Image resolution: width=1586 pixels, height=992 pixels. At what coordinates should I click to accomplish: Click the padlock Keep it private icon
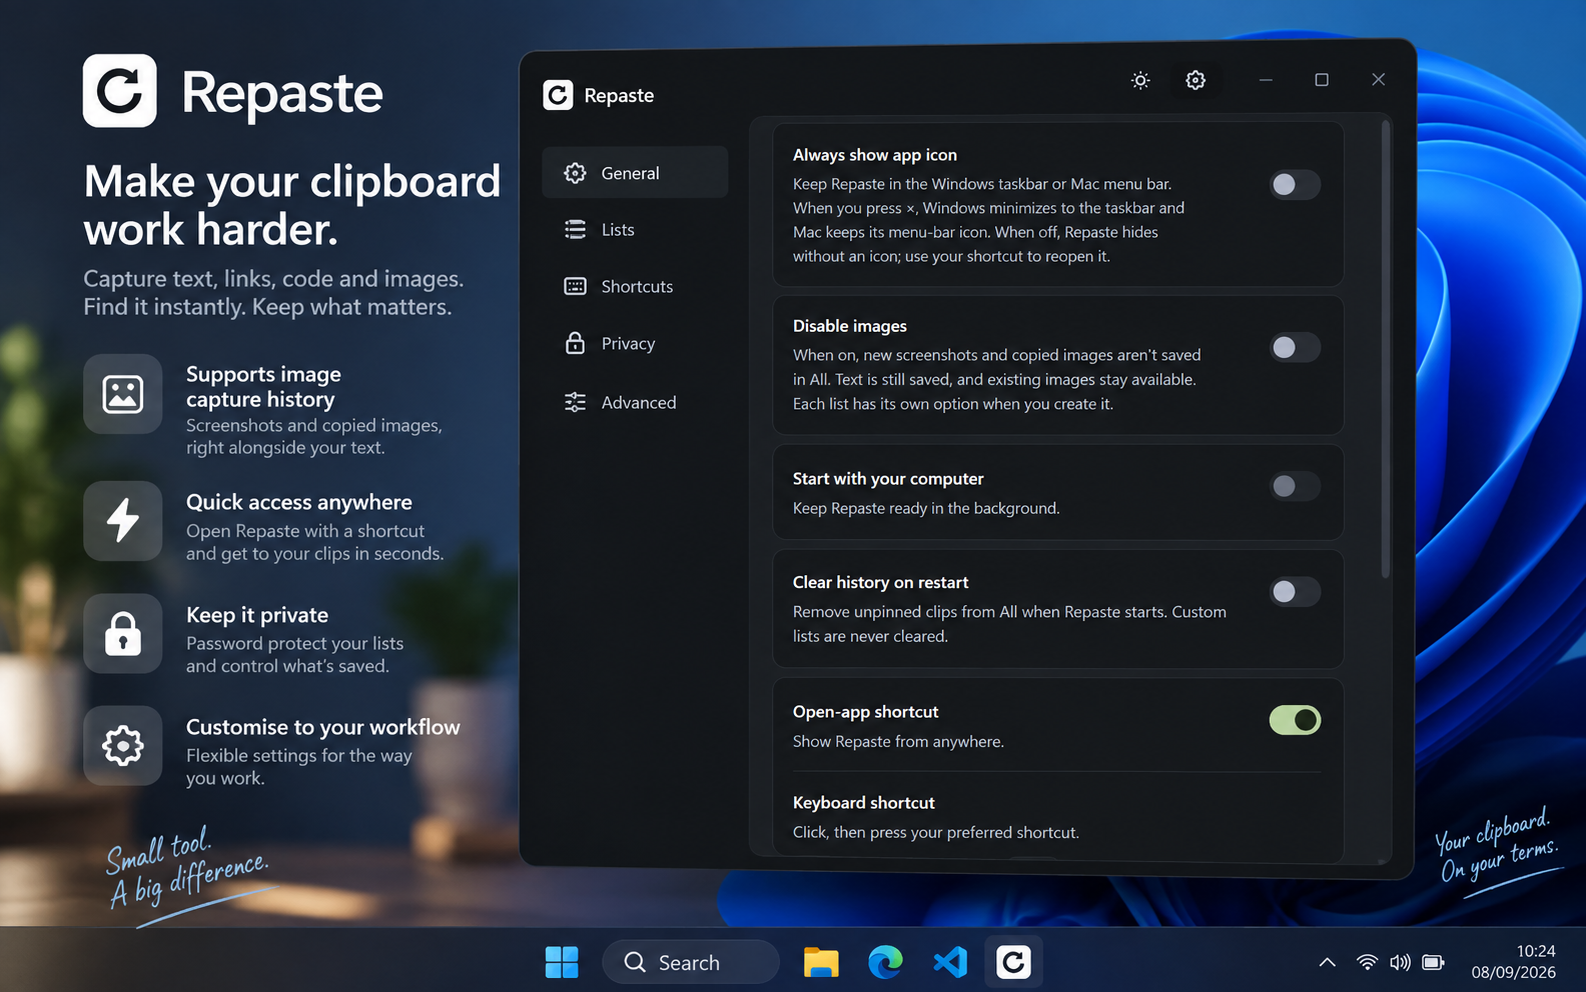tap(123, 633)
